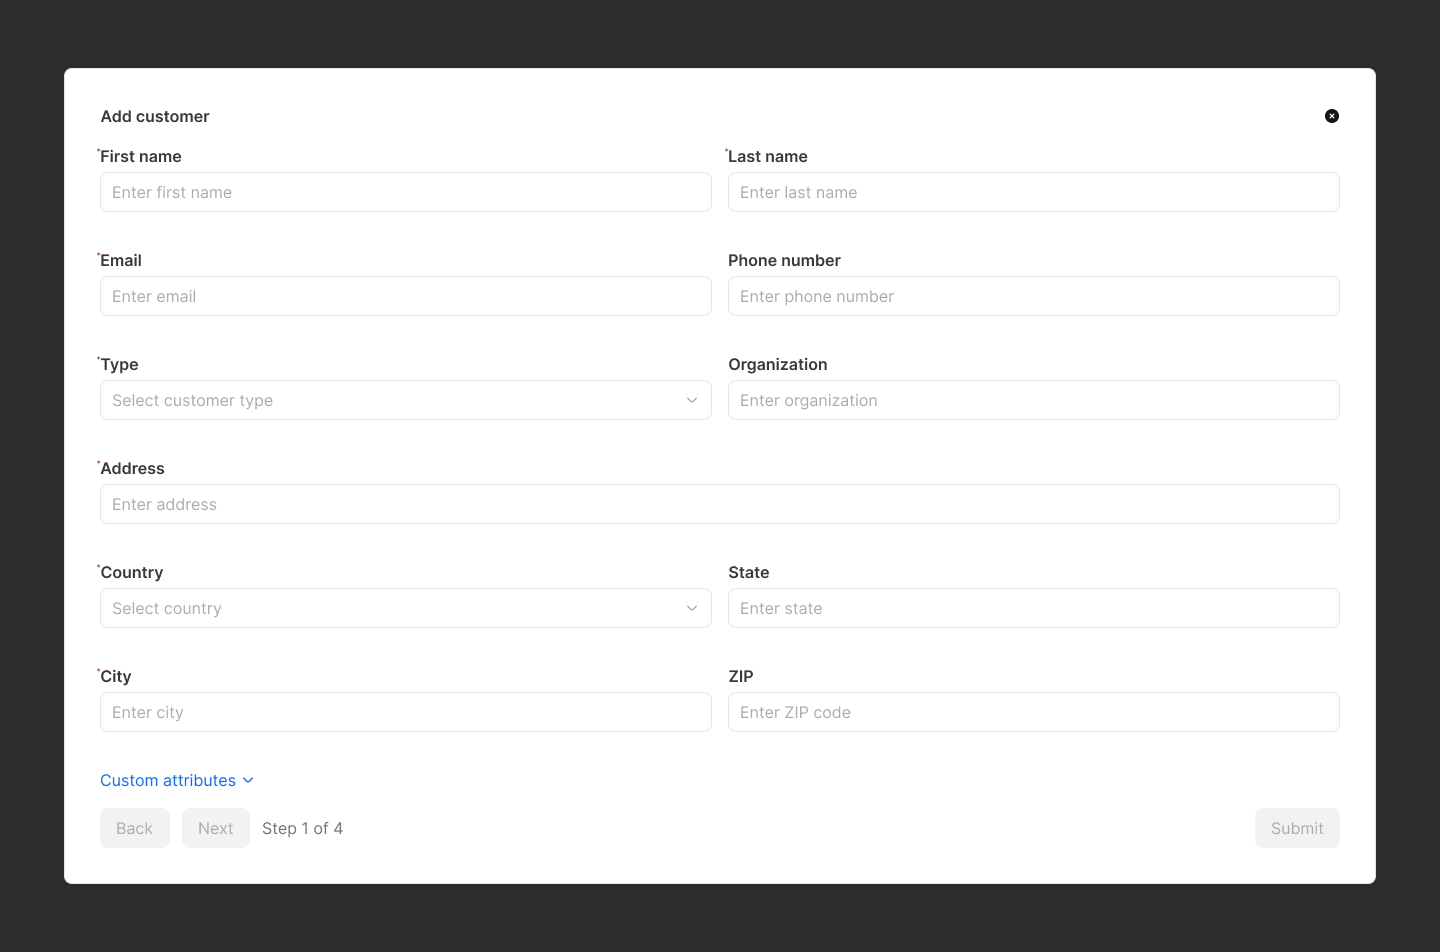Image resolution: width=1440 pixels, height=952 pixels.
Task: Focus the Phone number field
Action: 1033,296
